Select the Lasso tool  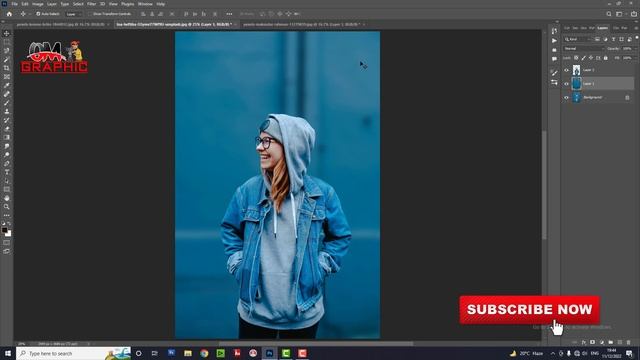[7, 51]
